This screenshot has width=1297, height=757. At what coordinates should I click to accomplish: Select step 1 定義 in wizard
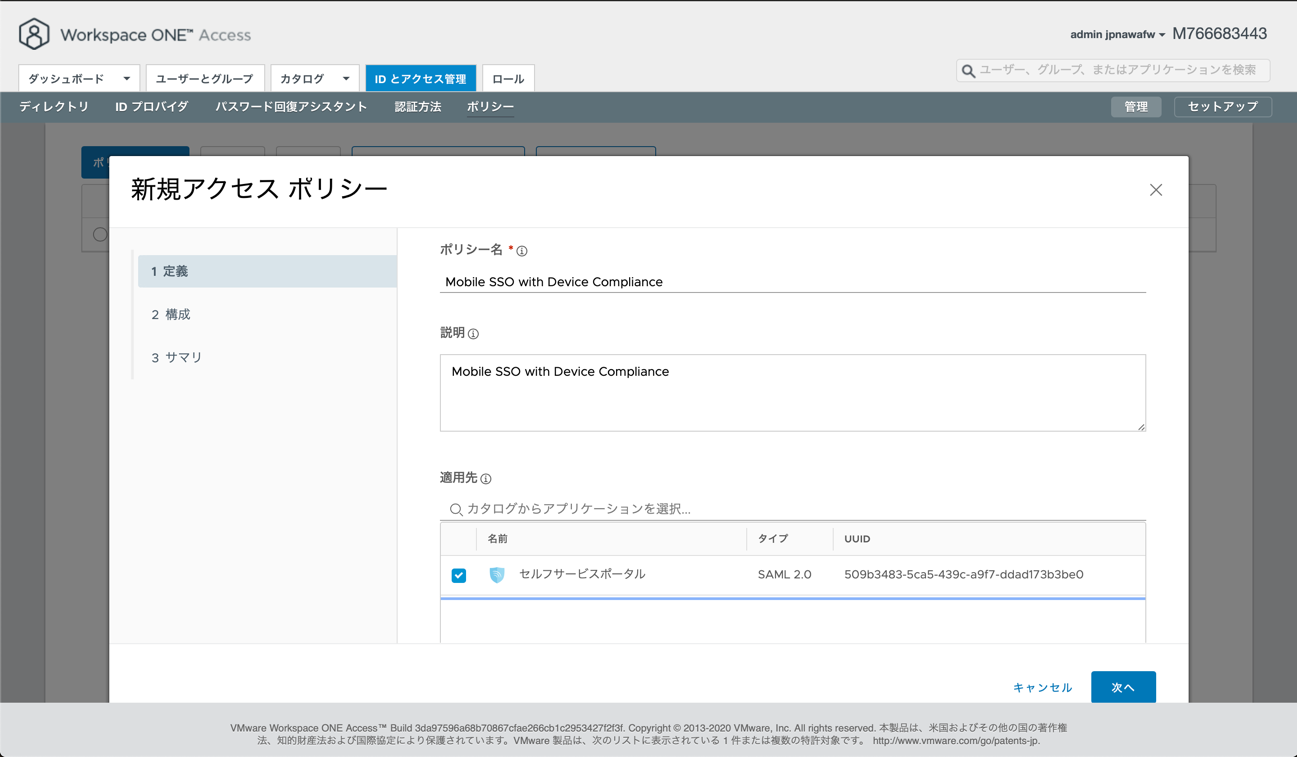tap(267, 271)
